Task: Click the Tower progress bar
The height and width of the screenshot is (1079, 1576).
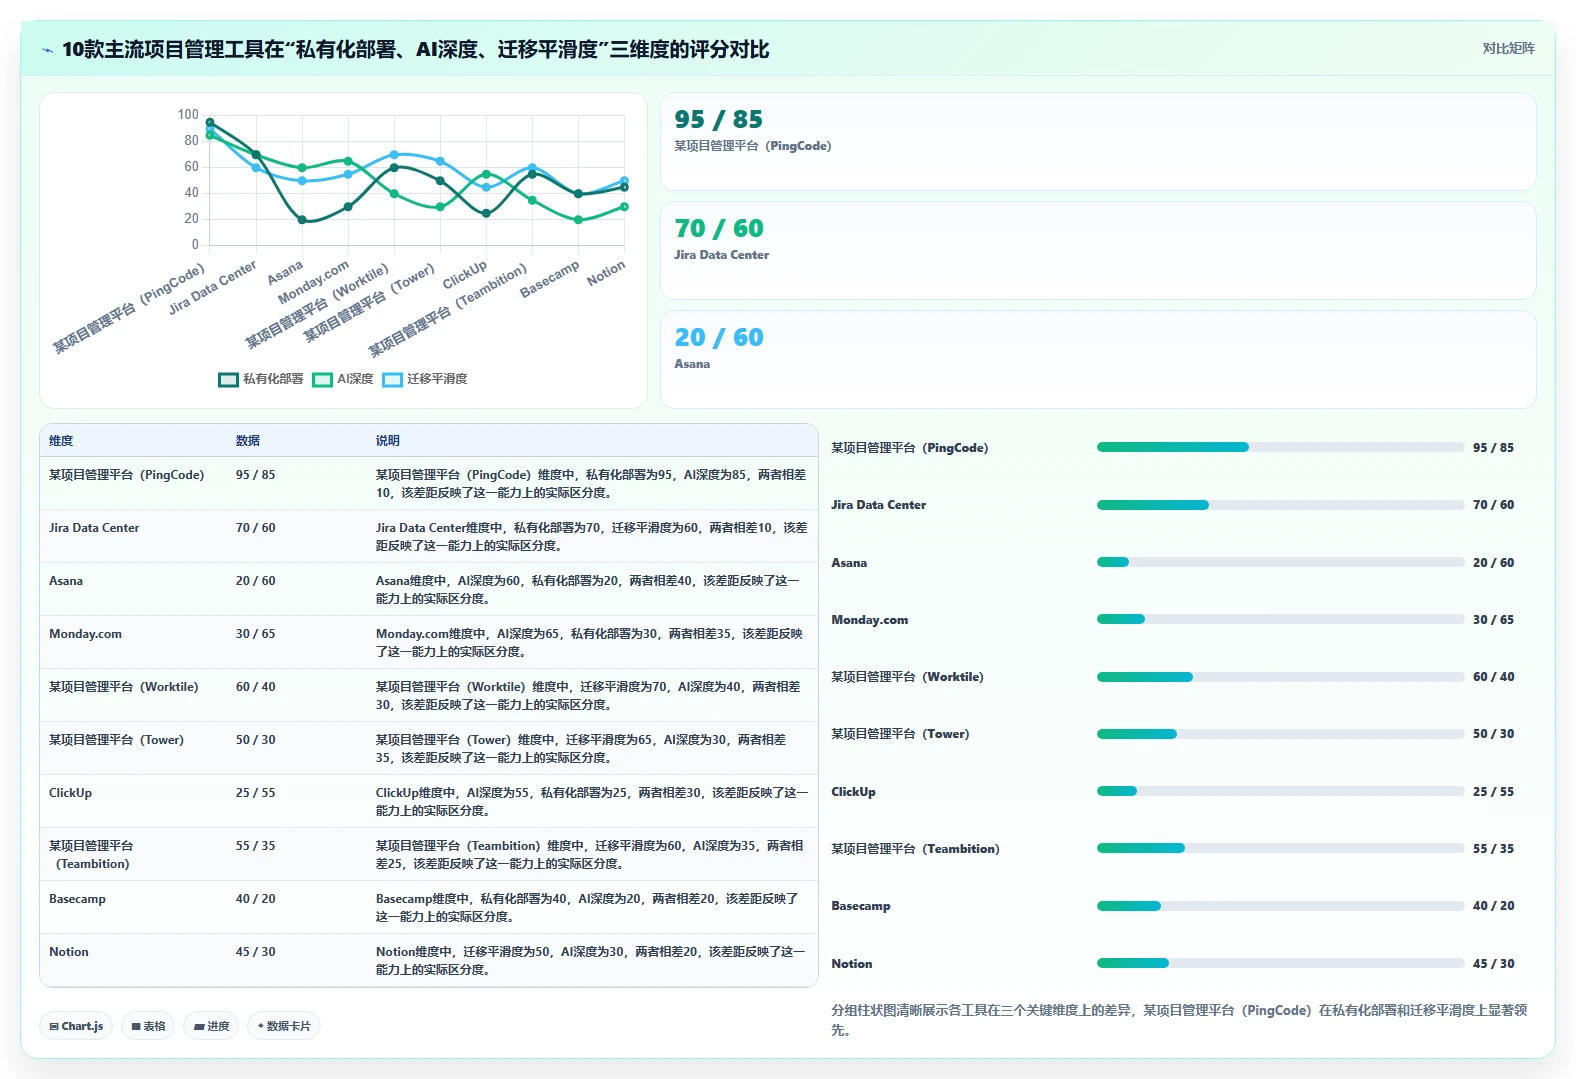Action: pyautogui.click(x=1280, y=734)
